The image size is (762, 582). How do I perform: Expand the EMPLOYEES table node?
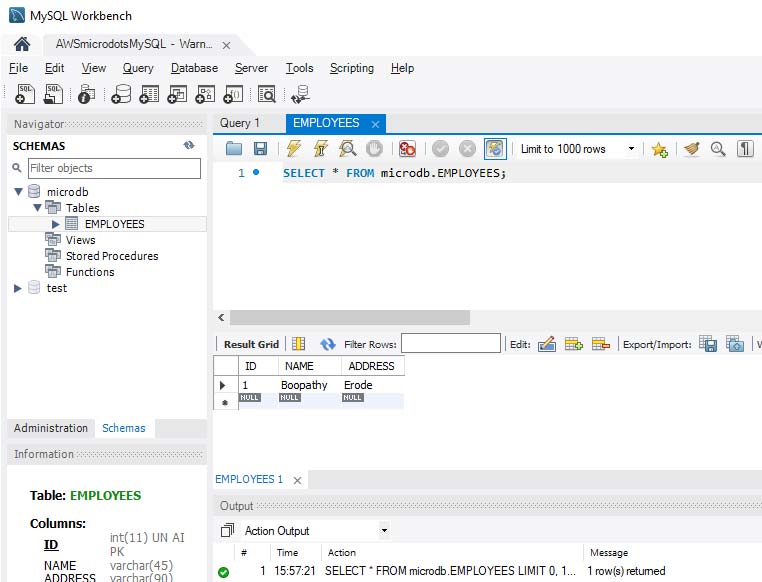point(55,224)
